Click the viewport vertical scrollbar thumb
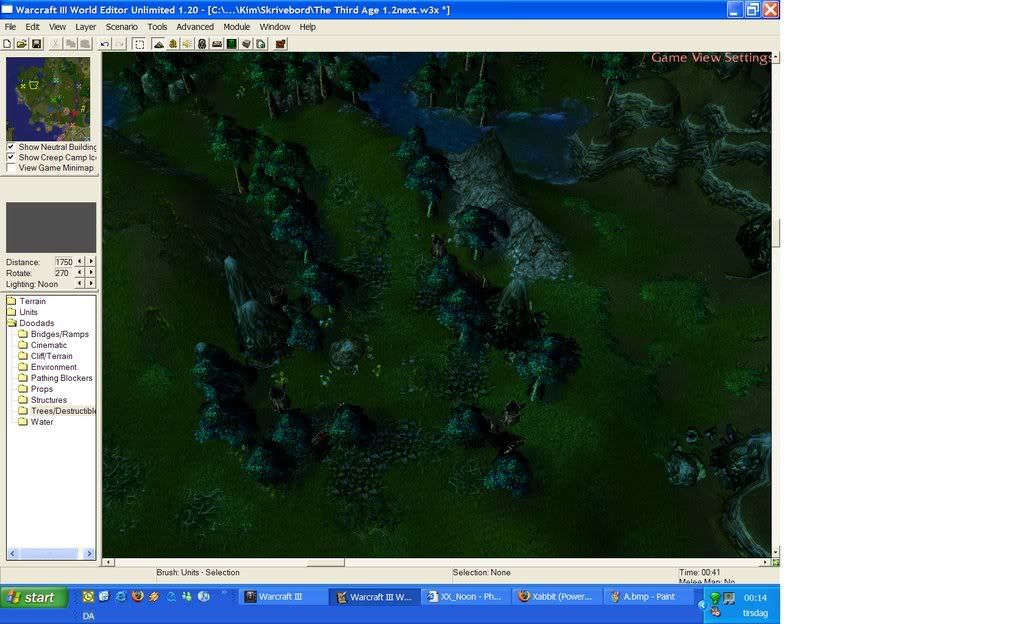This screenshot has height=624, width=1024. pos(776,233)
